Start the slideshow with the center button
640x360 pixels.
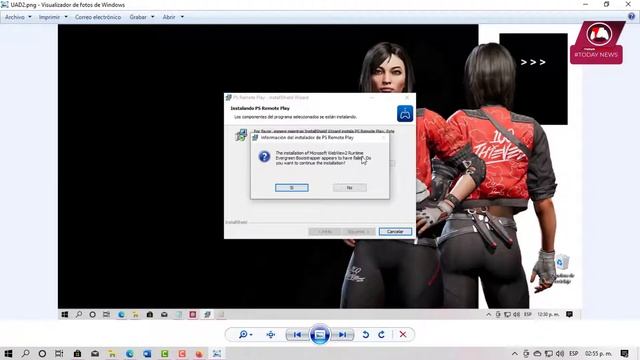(320, 335)
